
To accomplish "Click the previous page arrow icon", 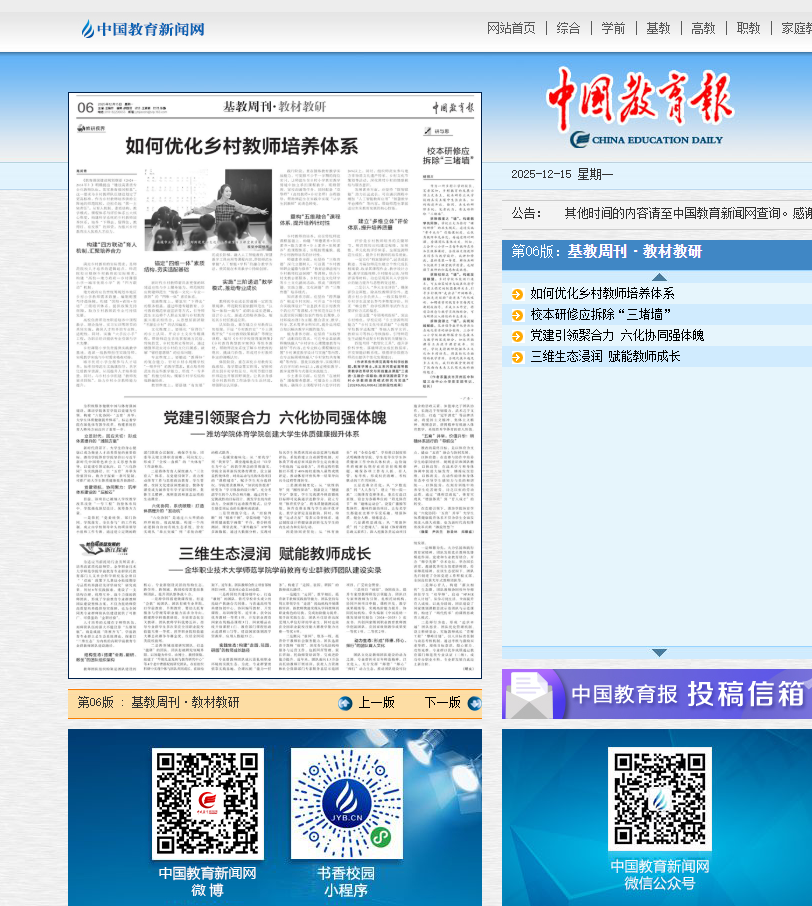I will tap(345, 703).
